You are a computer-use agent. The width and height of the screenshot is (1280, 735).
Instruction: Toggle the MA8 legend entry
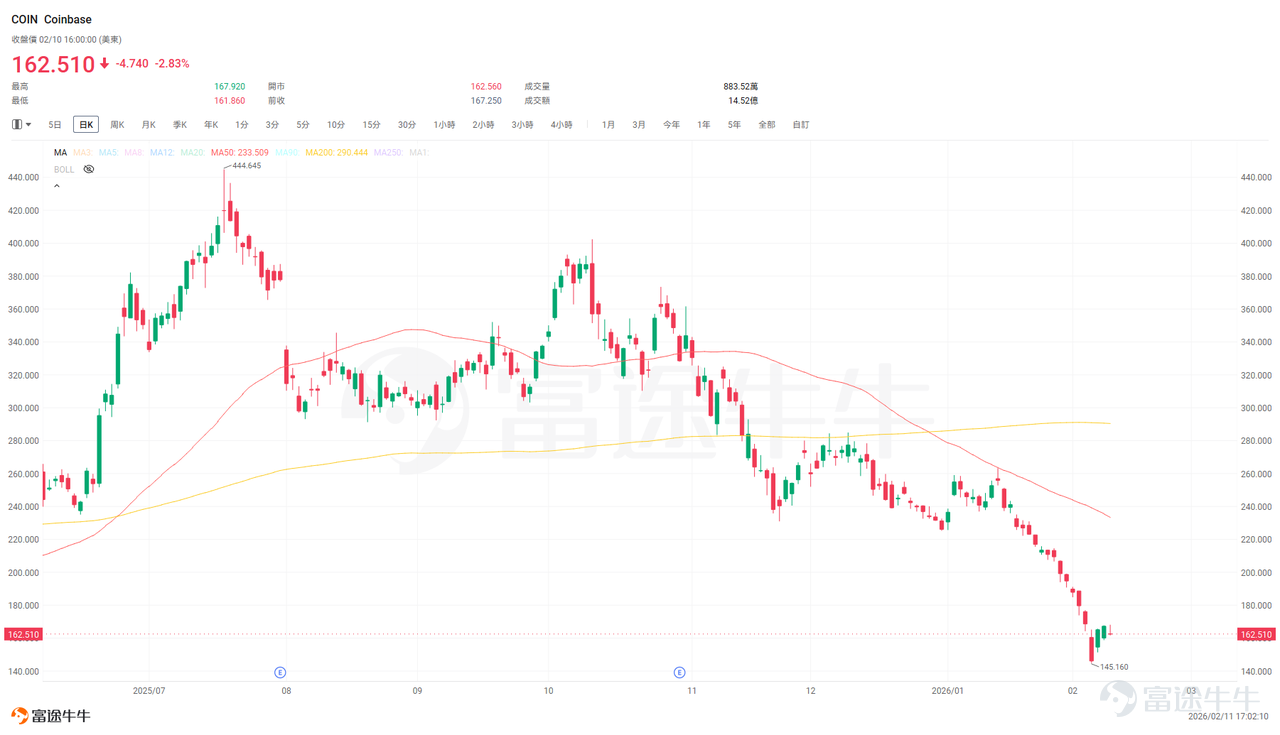click(134, 152)
